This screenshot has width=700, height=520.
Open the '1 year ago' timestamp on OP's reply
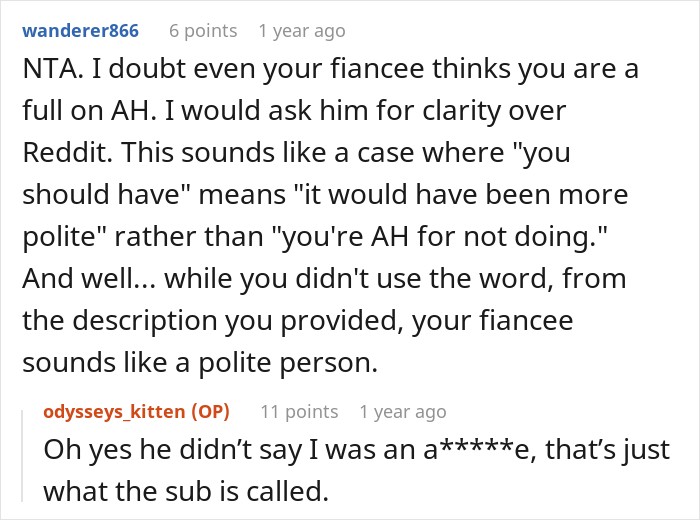(403, 412)
